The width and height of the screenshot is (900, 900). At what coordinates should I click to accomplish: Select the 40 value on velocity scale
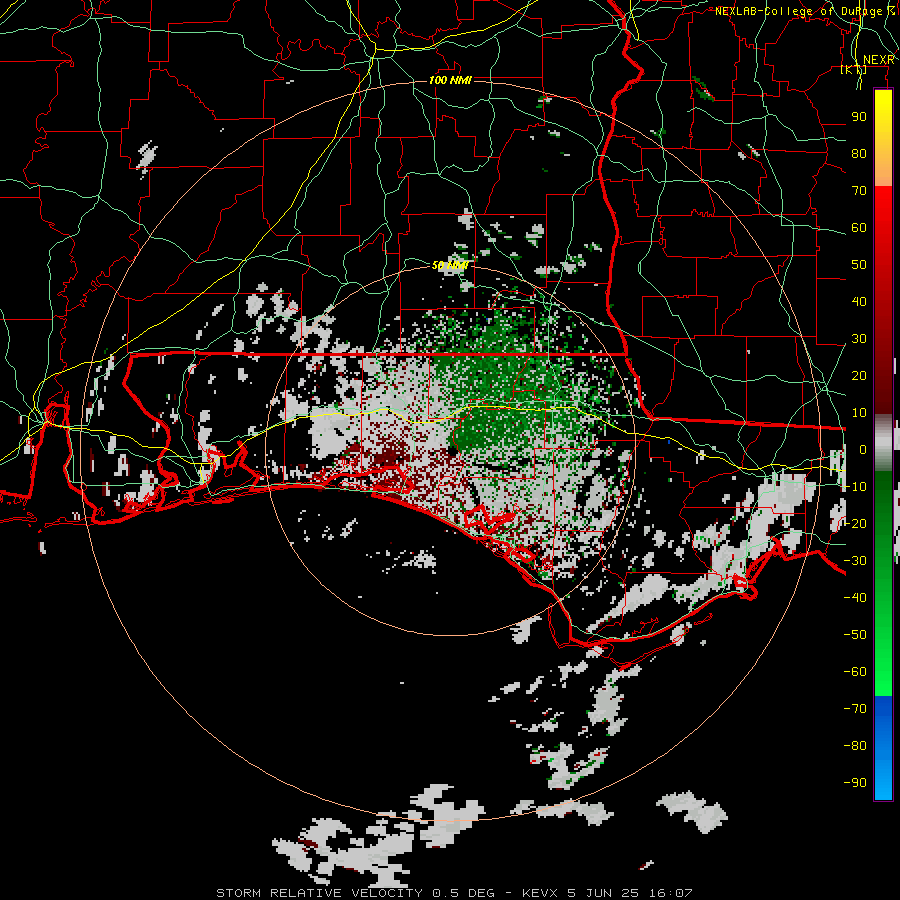[x=859, y=301]
